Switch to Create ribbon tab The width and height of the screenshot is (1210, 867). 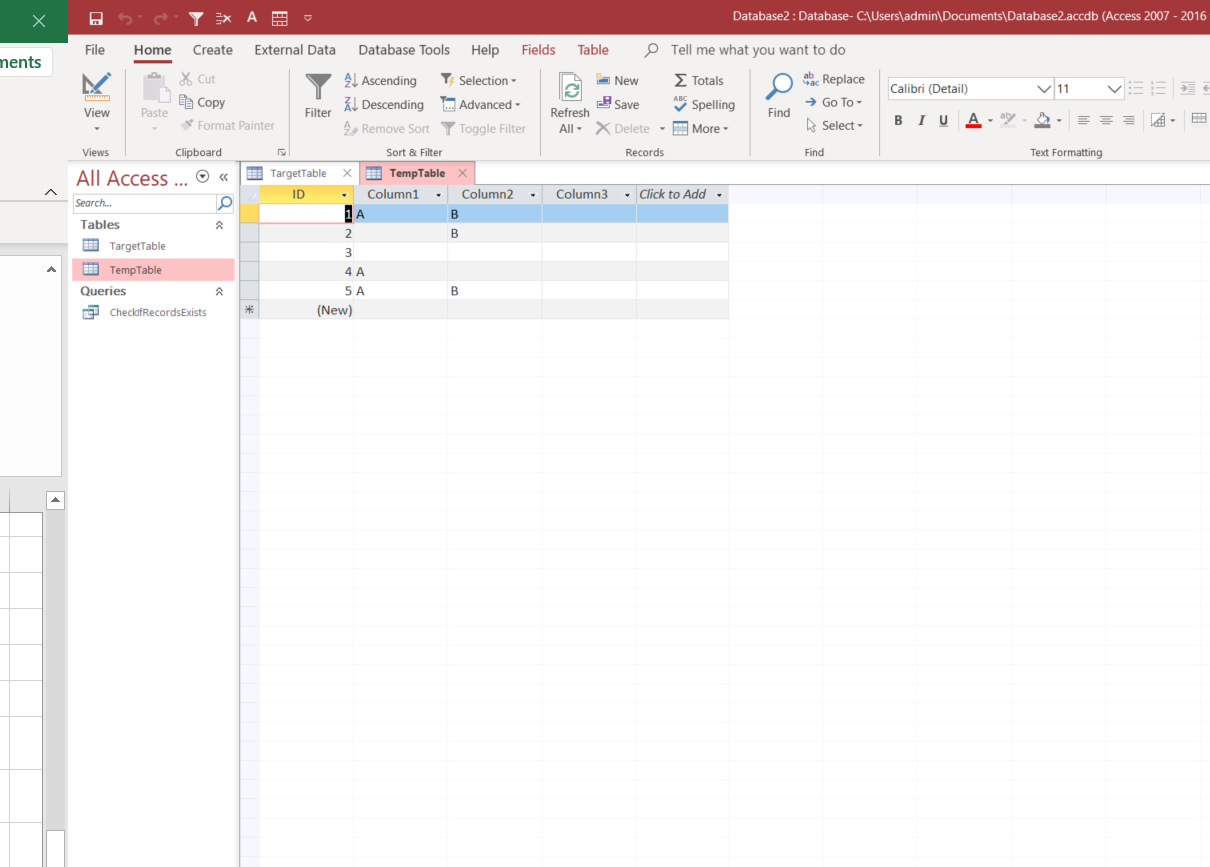click(213, 50)
